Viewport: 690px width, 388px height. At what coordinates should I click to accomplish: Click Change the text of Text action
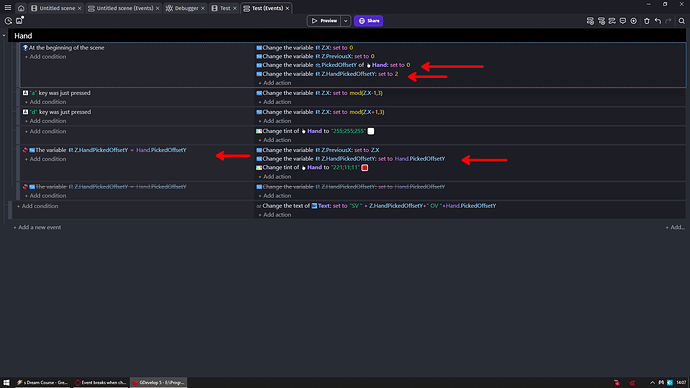(376, 206)
